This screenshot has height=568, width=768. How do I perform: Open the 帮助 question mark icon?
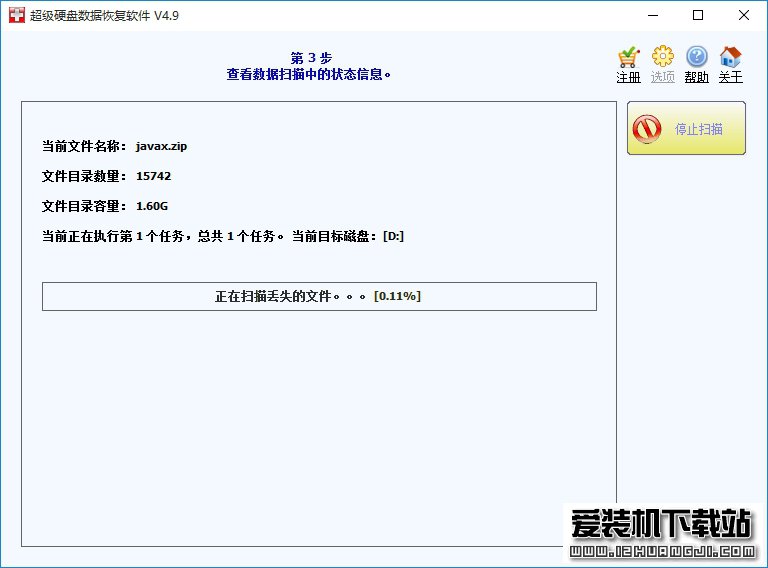click(x=696, y=57)
